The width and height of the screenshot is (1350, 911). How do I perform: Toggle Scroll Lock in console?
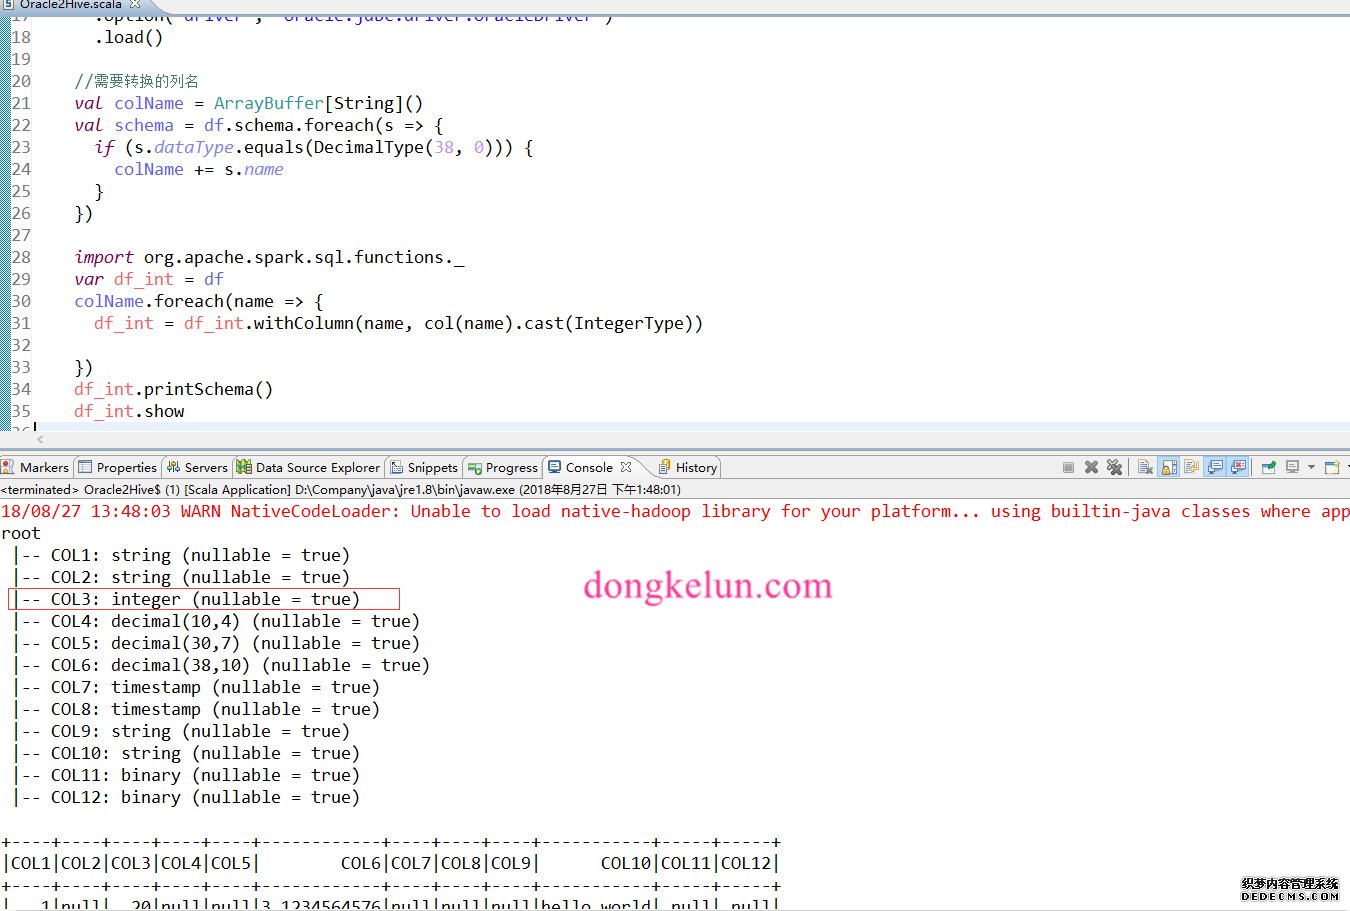(x=1169, y=467)
